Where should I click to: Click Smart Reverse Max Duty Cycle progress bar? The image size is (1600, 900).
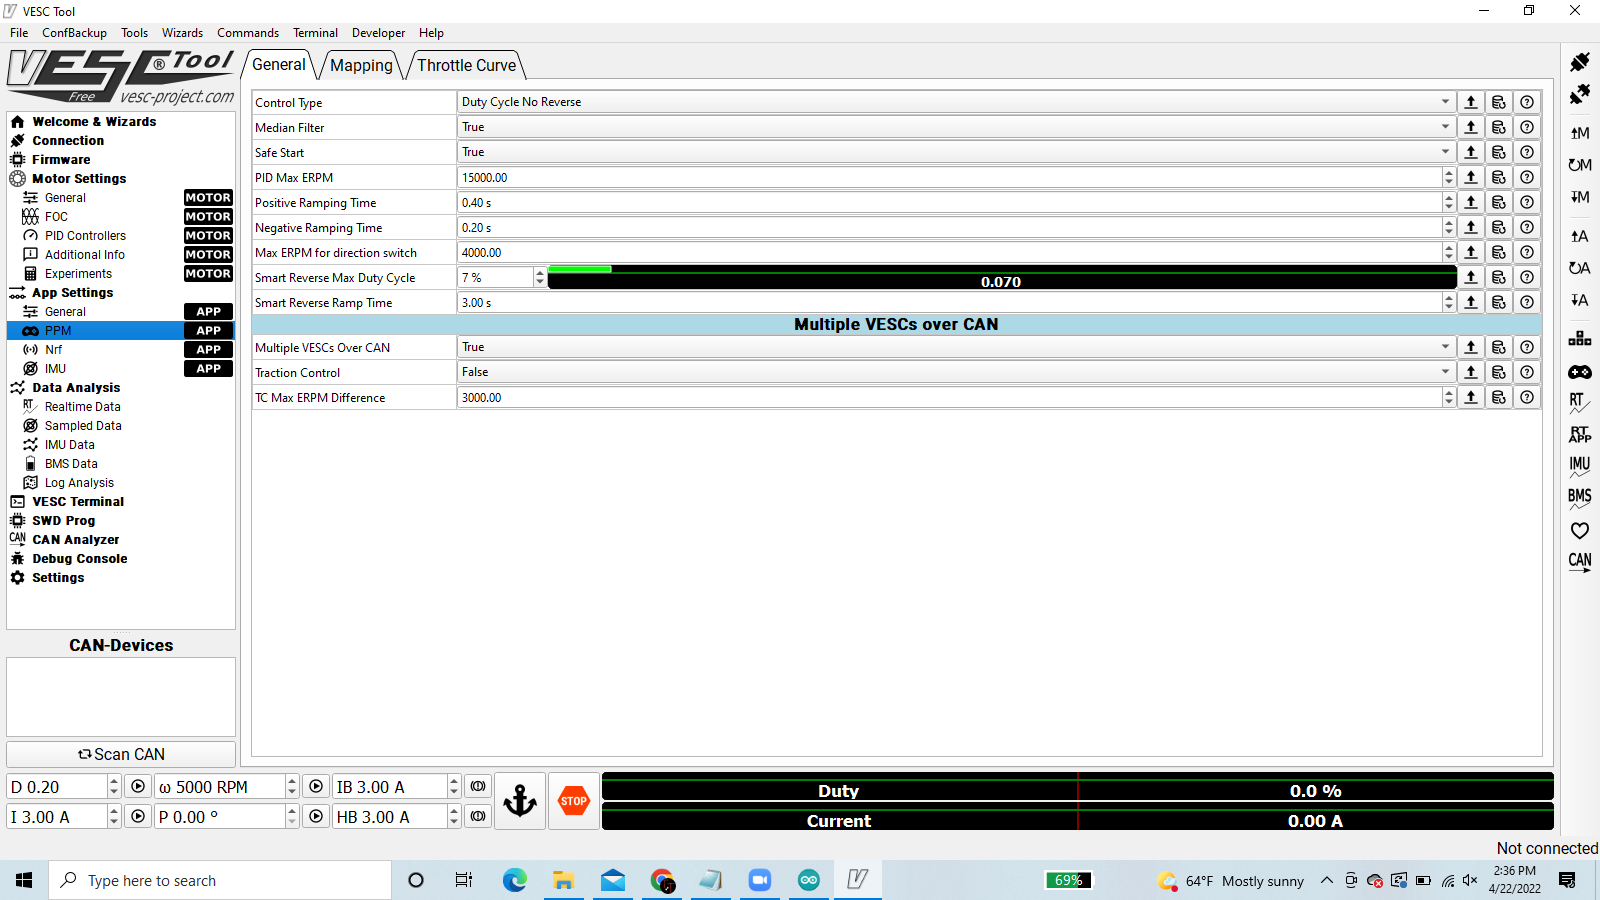pos(1002,277)
